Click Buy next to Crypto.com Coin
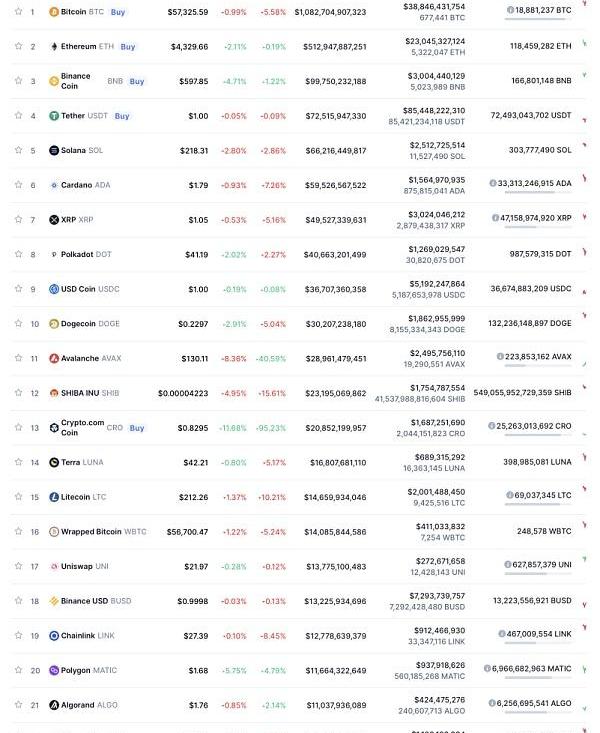Image resolution: width=600 pixels, height=733 pixels. (x=137, y=428)
